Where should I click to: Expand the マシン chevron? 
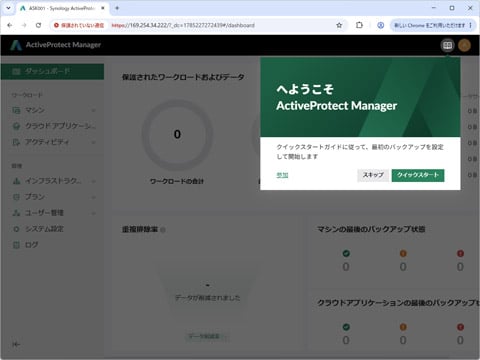click(94, 110)
